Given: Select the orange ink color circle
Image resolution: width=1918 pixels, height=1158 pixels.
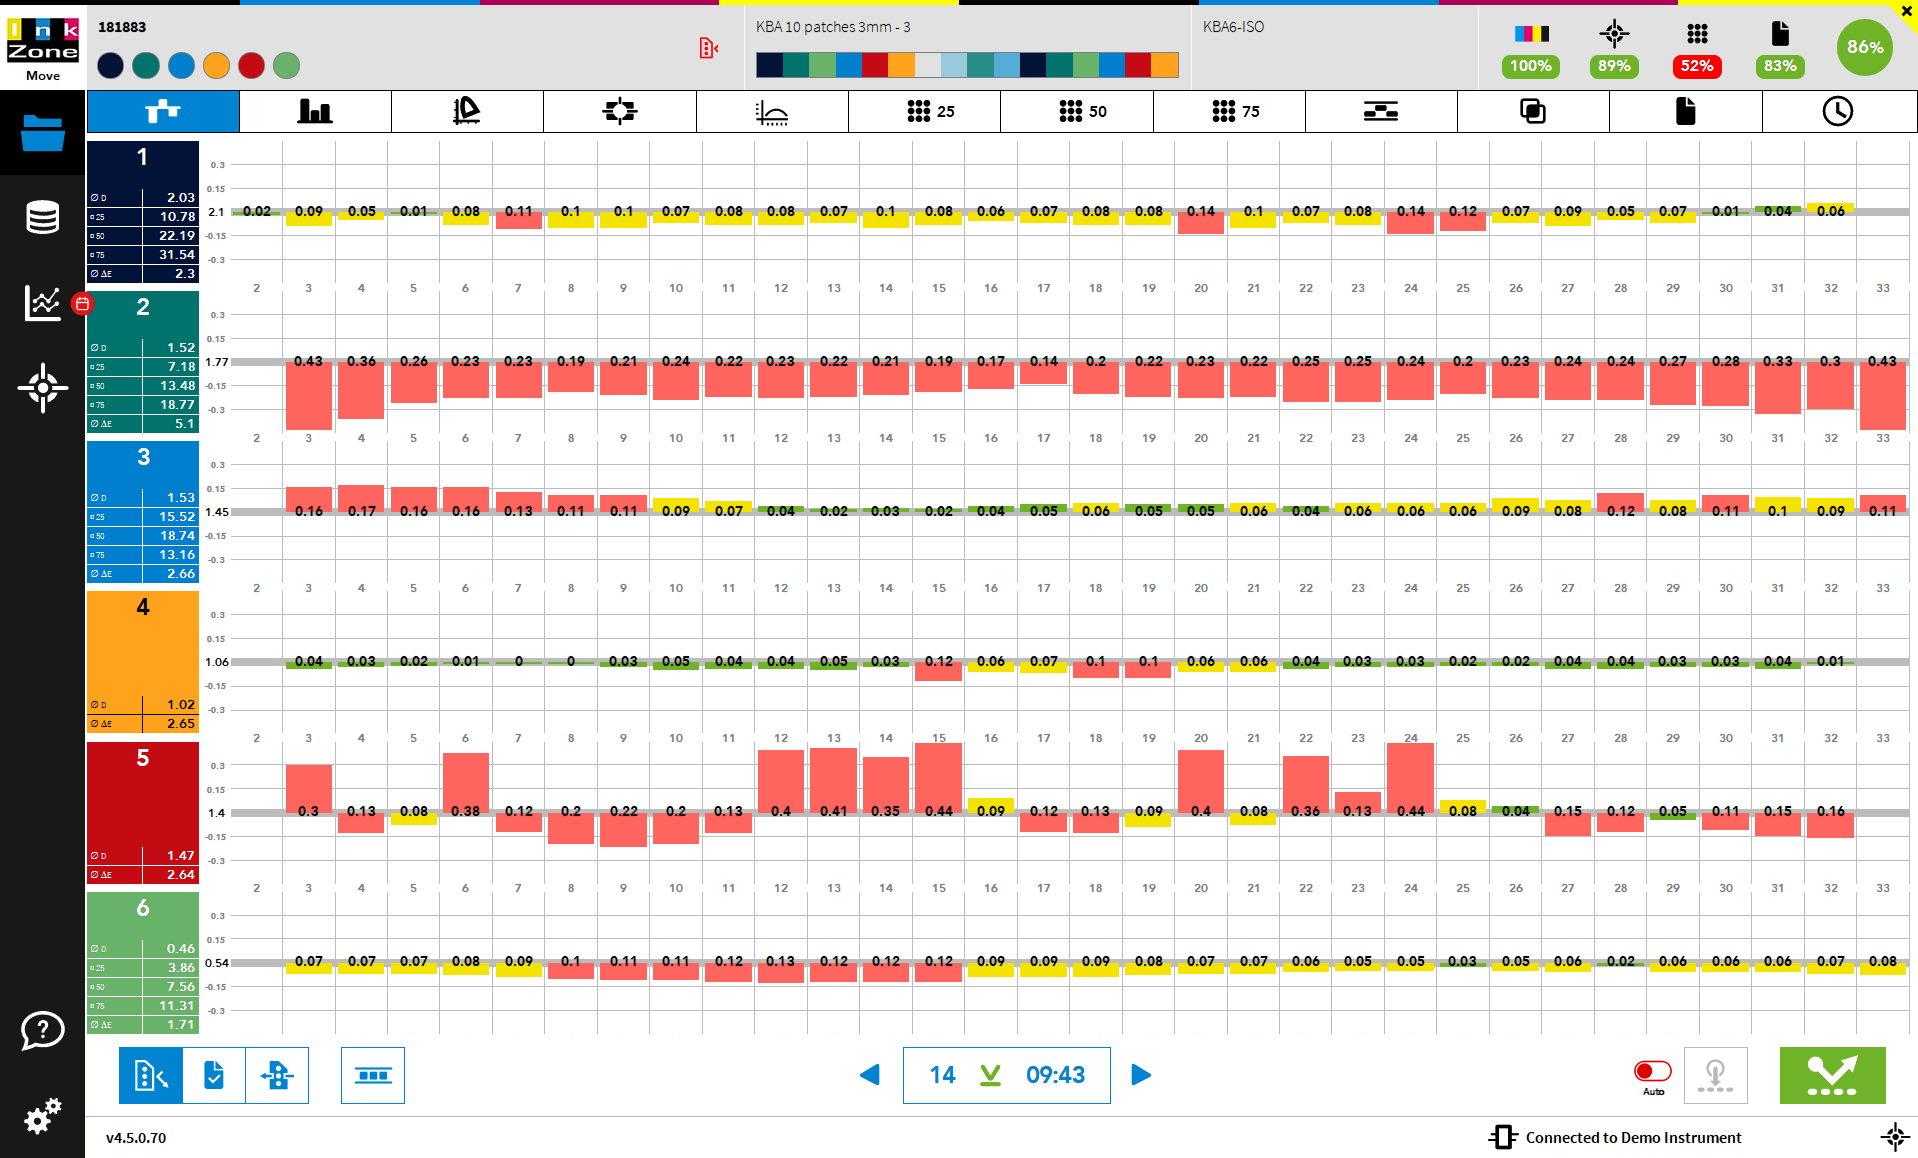Looking at the screenshot, I should pyautogui.click(x=216, y=66).
